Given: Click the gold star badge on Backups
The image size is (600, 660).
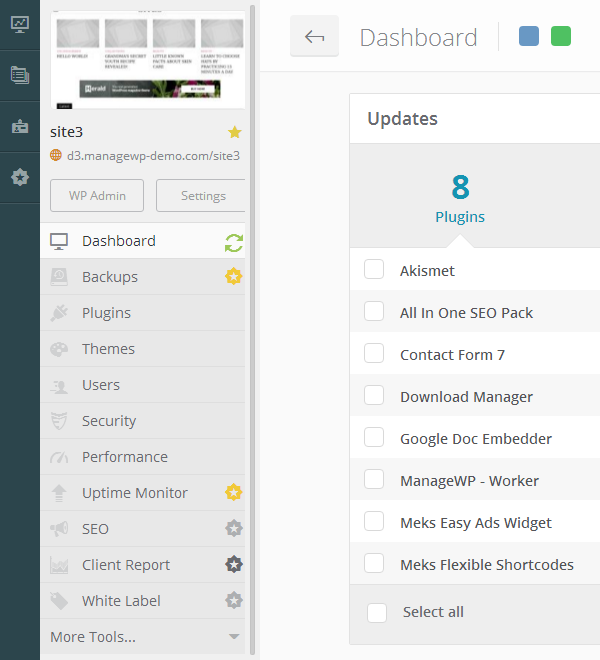Looking at the screenshot, I should click(234, 277).
